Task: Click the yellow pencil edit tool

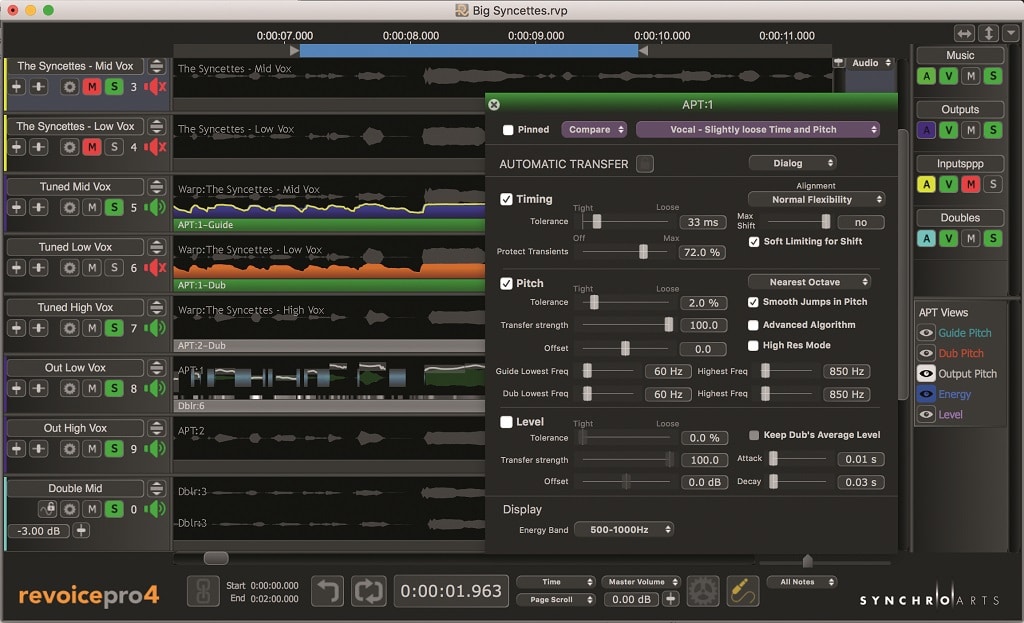Action: pos(743,591)
